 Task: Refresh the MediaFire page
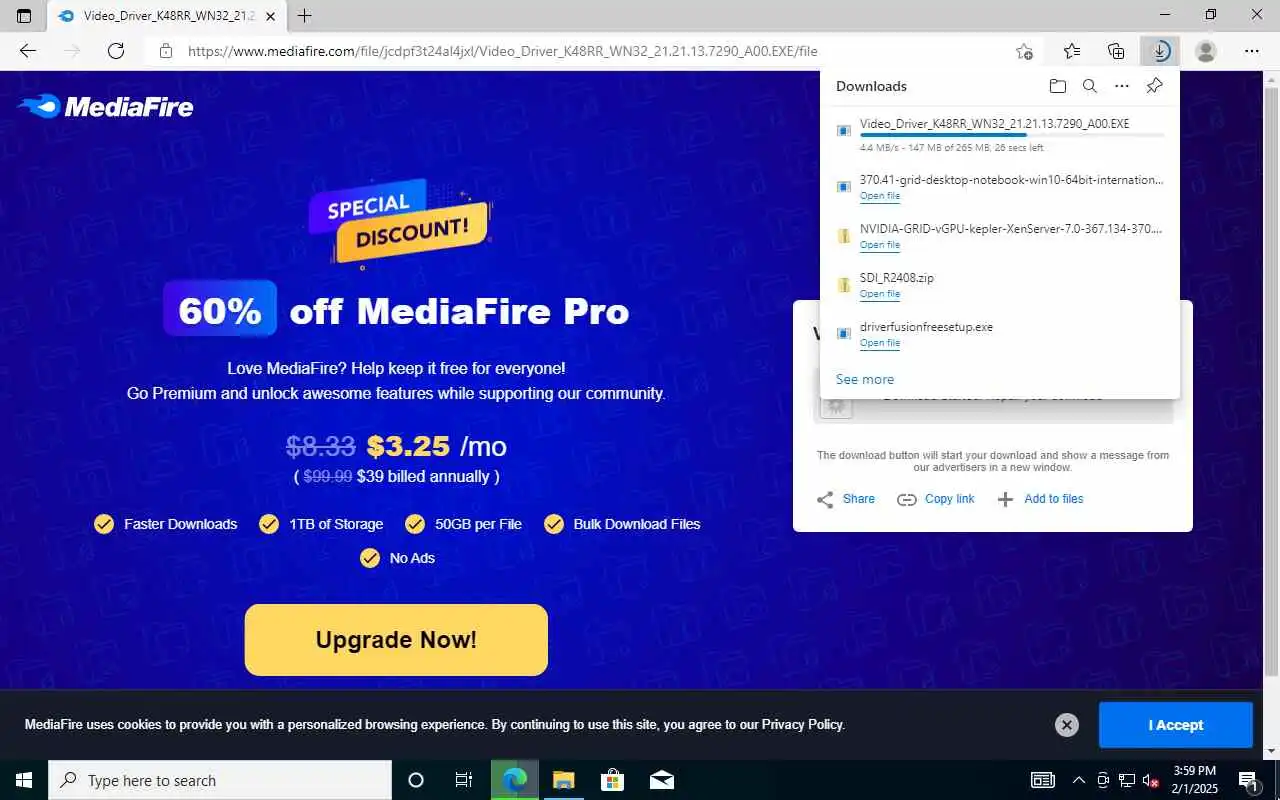pyautogui.click(x=116, y=51)
